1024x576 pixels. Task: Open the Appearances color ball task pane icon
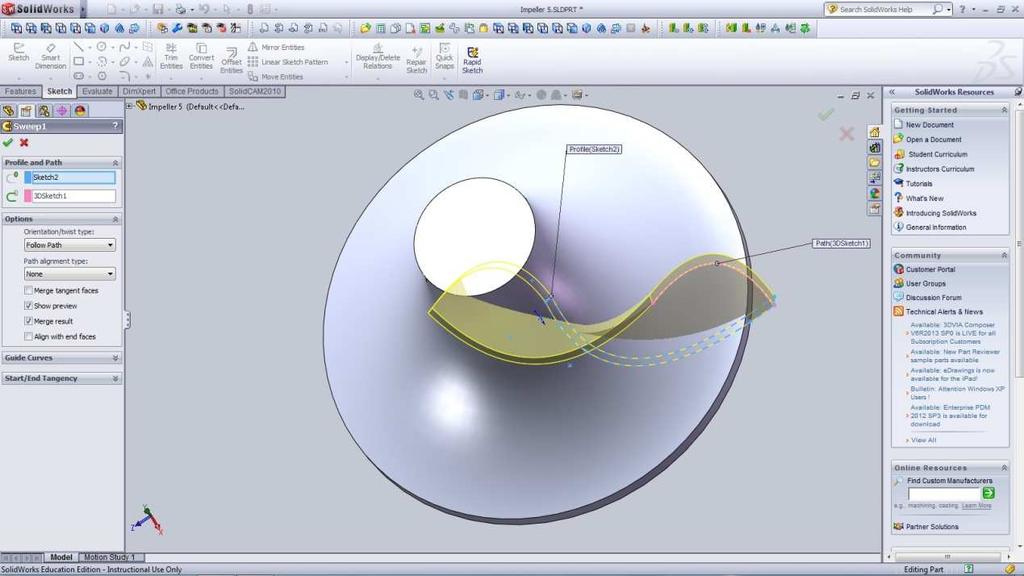(x=874, y=193)
